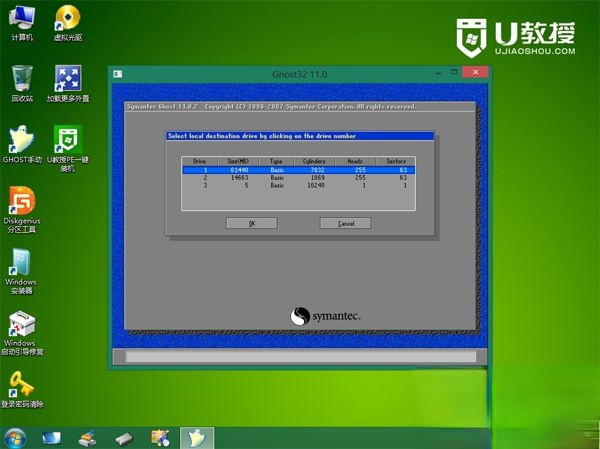Open the 虚拟光驱 desktop icon
The height and width of the screenshot is (449, 600).
tap(68, 23)
